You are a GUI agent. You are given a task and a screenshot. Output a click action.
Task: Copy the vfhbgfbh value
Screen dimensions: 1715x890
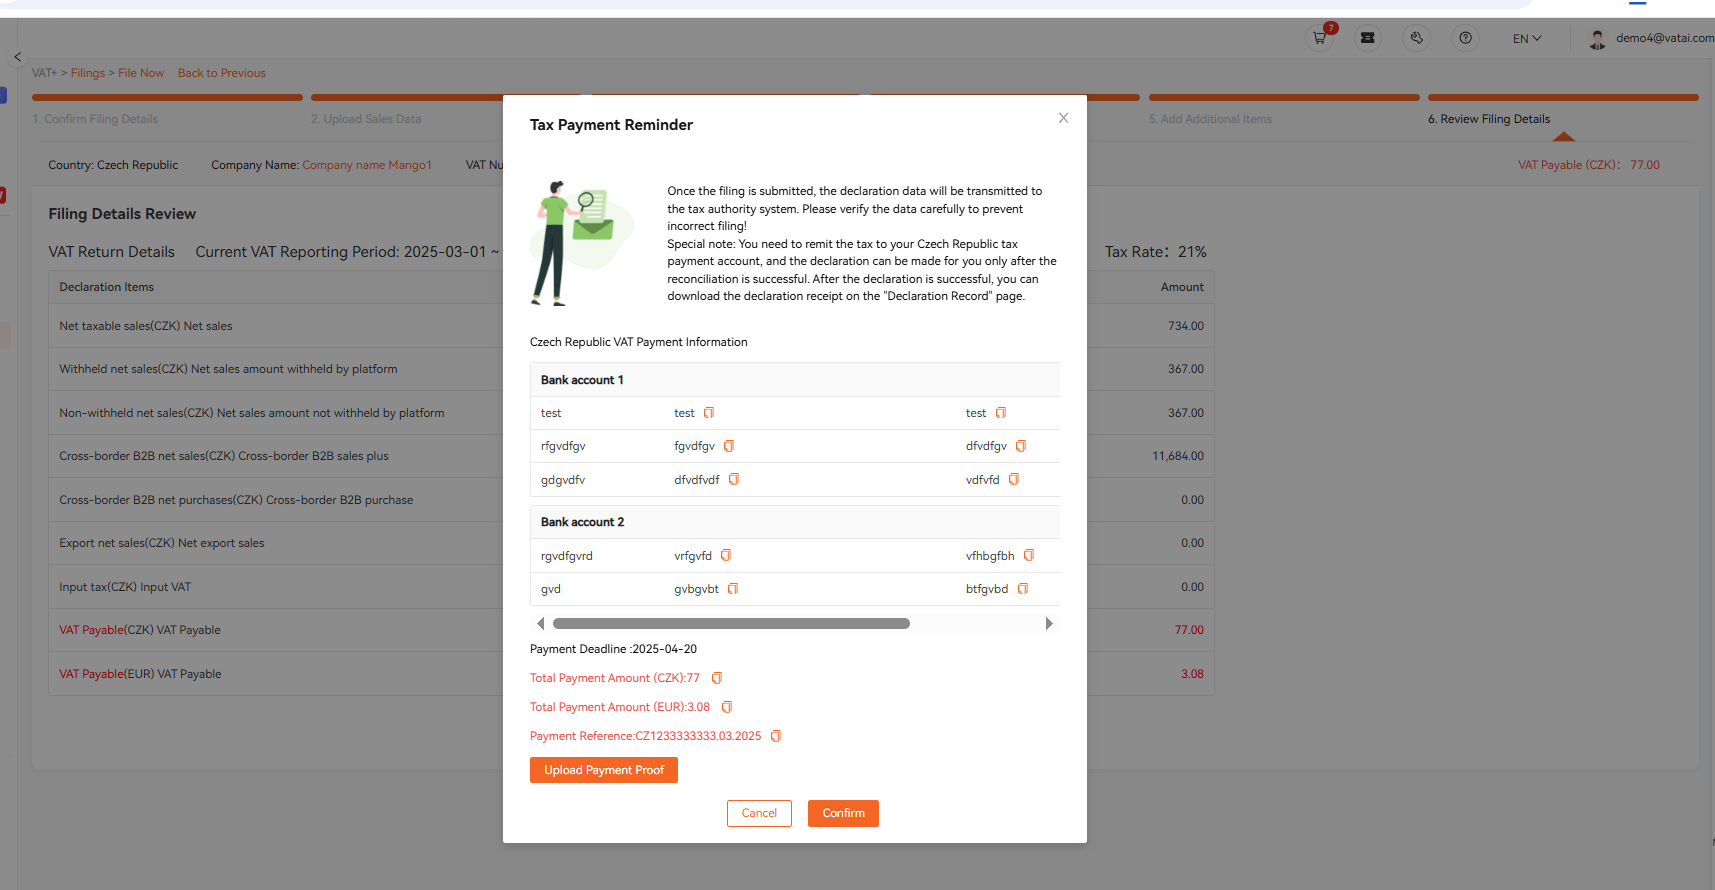1029,556
